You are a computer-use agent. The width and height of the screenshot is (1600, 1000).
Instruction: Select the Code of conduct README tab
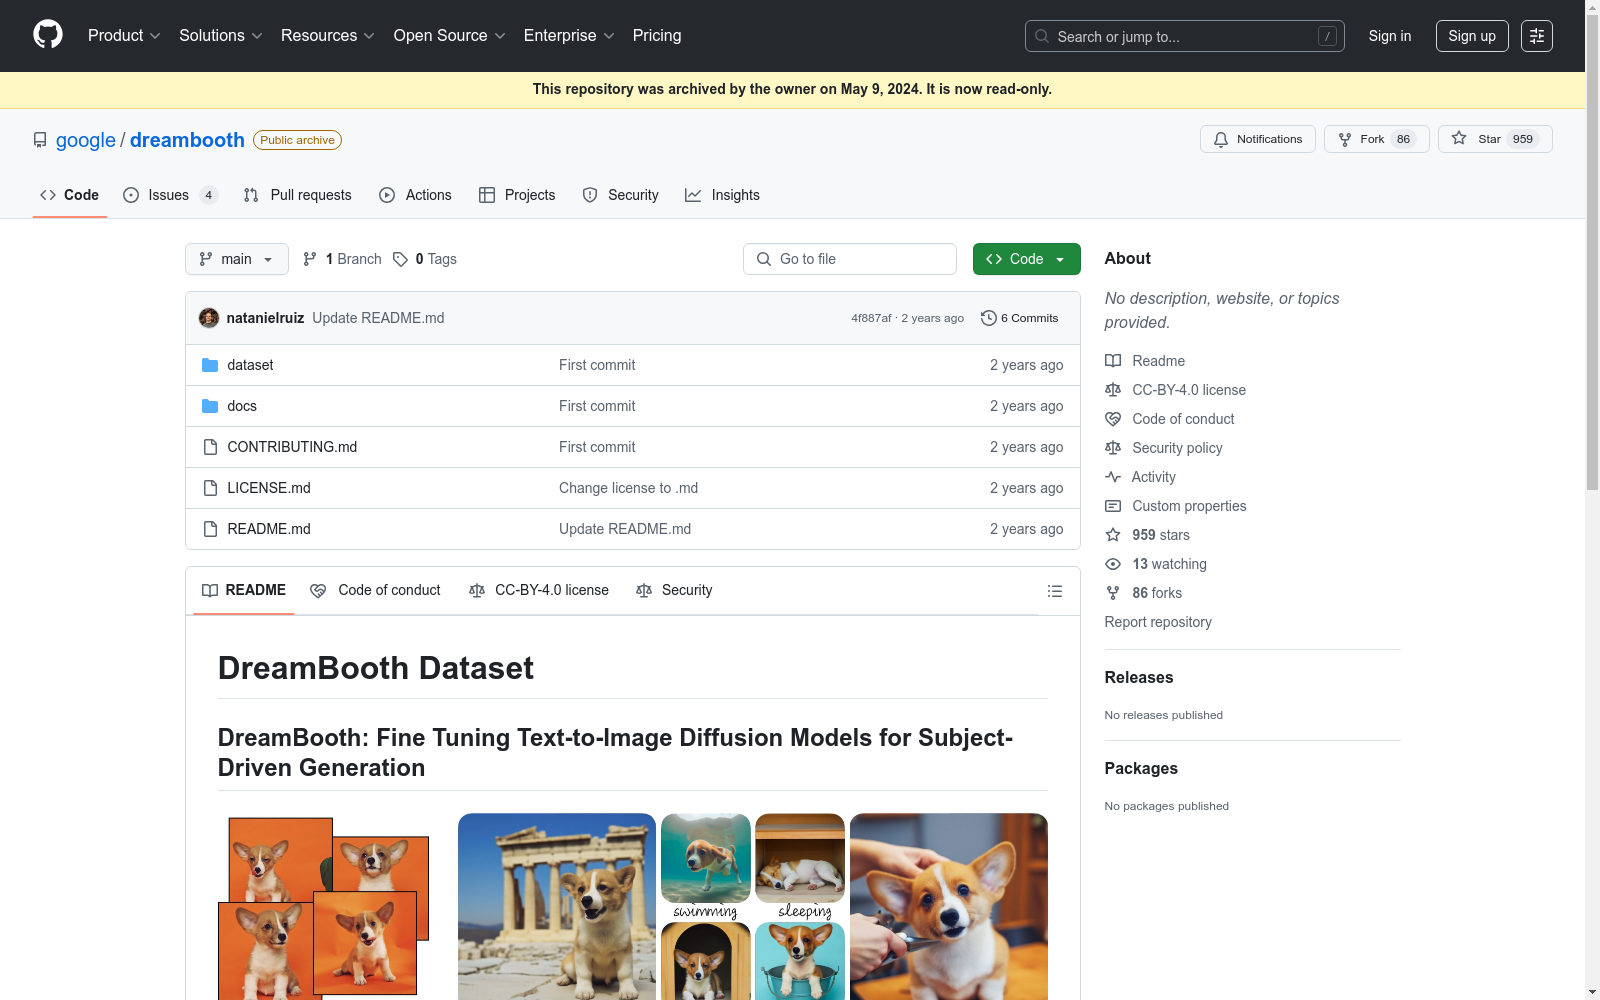tap(376, 590)
